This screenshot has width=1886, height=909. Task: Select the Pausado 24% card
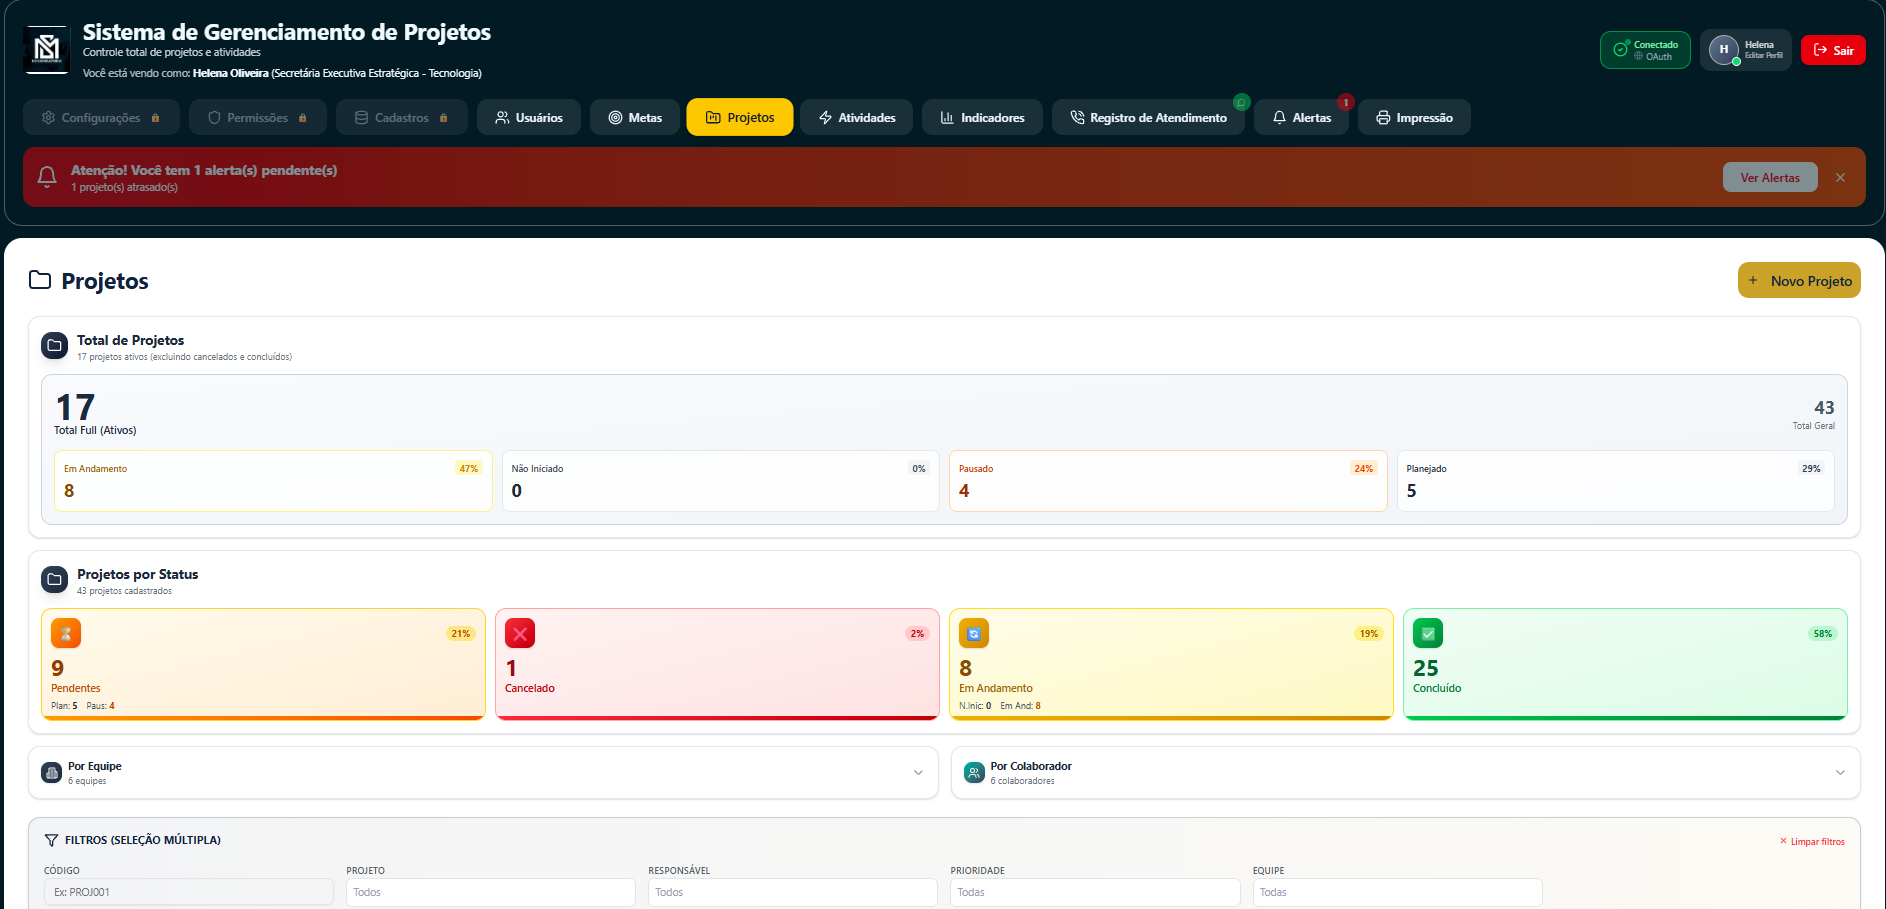(x=1168, y=481)
